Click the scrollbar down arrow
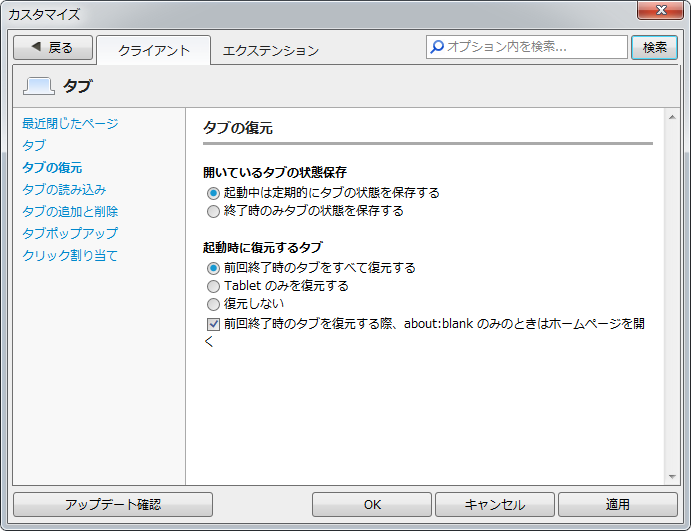Viewport: 691px width, 531px height. point(672,477)
